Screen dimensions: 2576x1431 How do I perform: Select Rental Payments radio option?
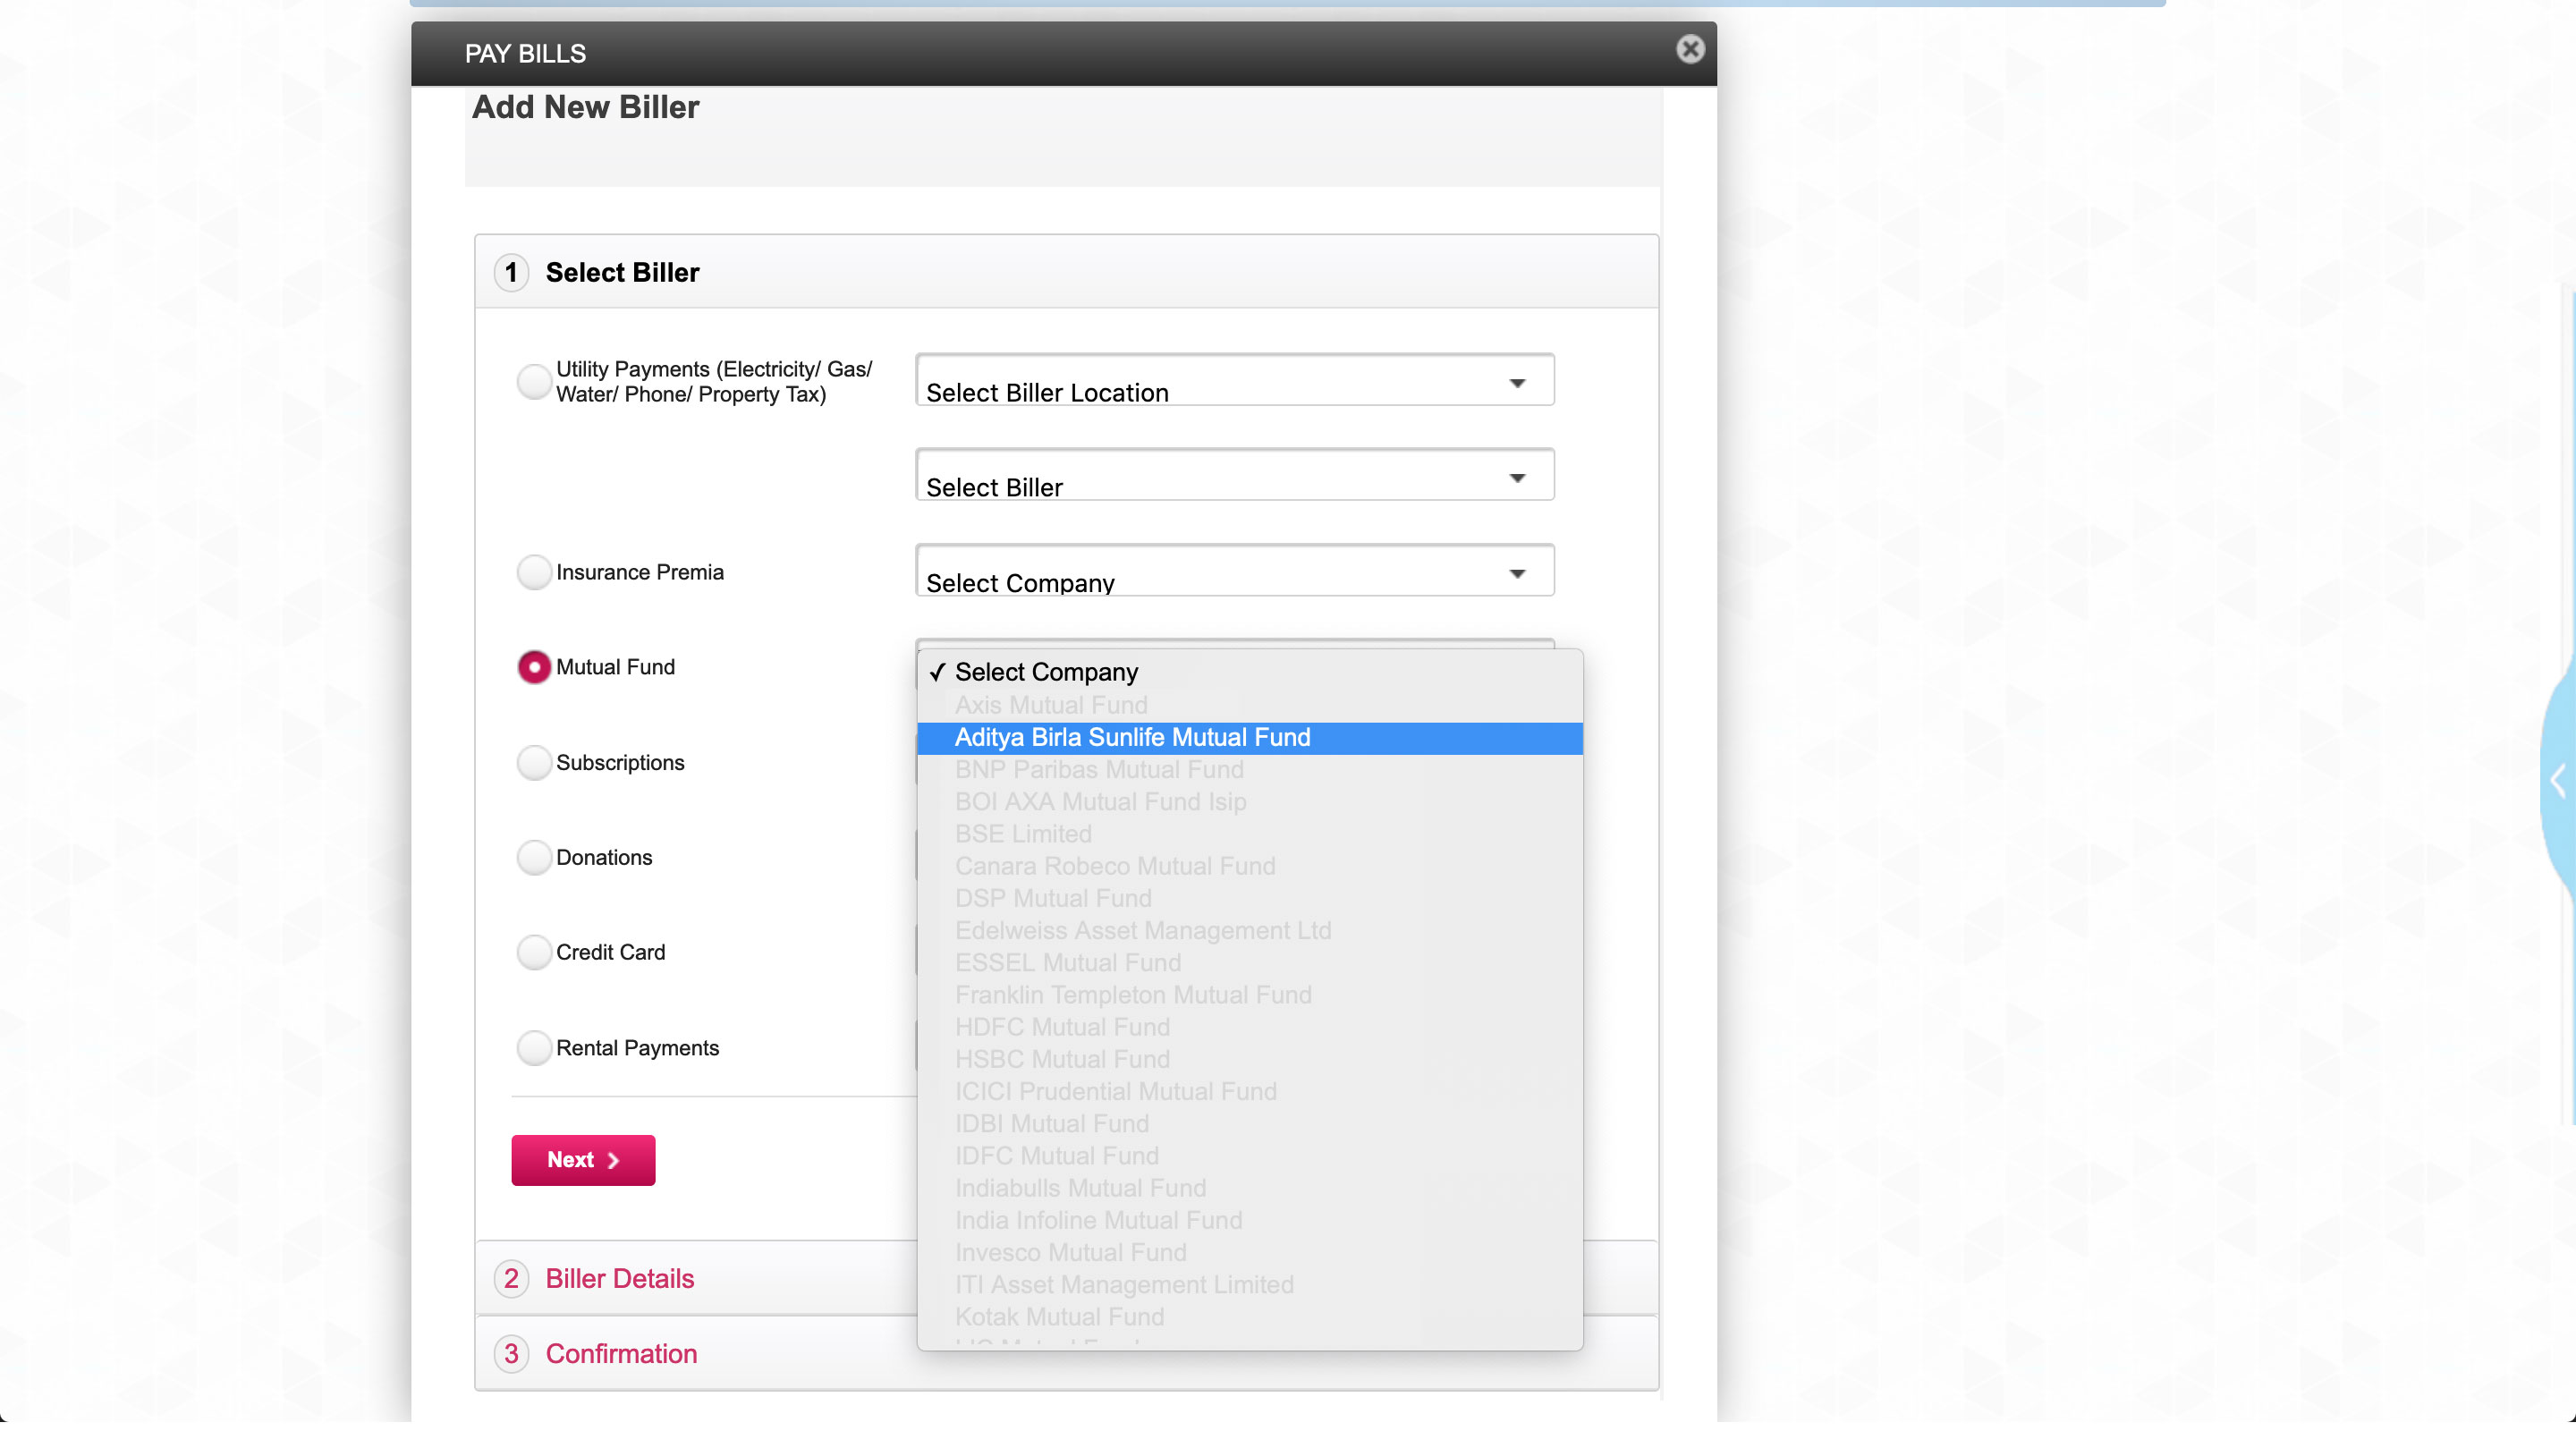533,1048
